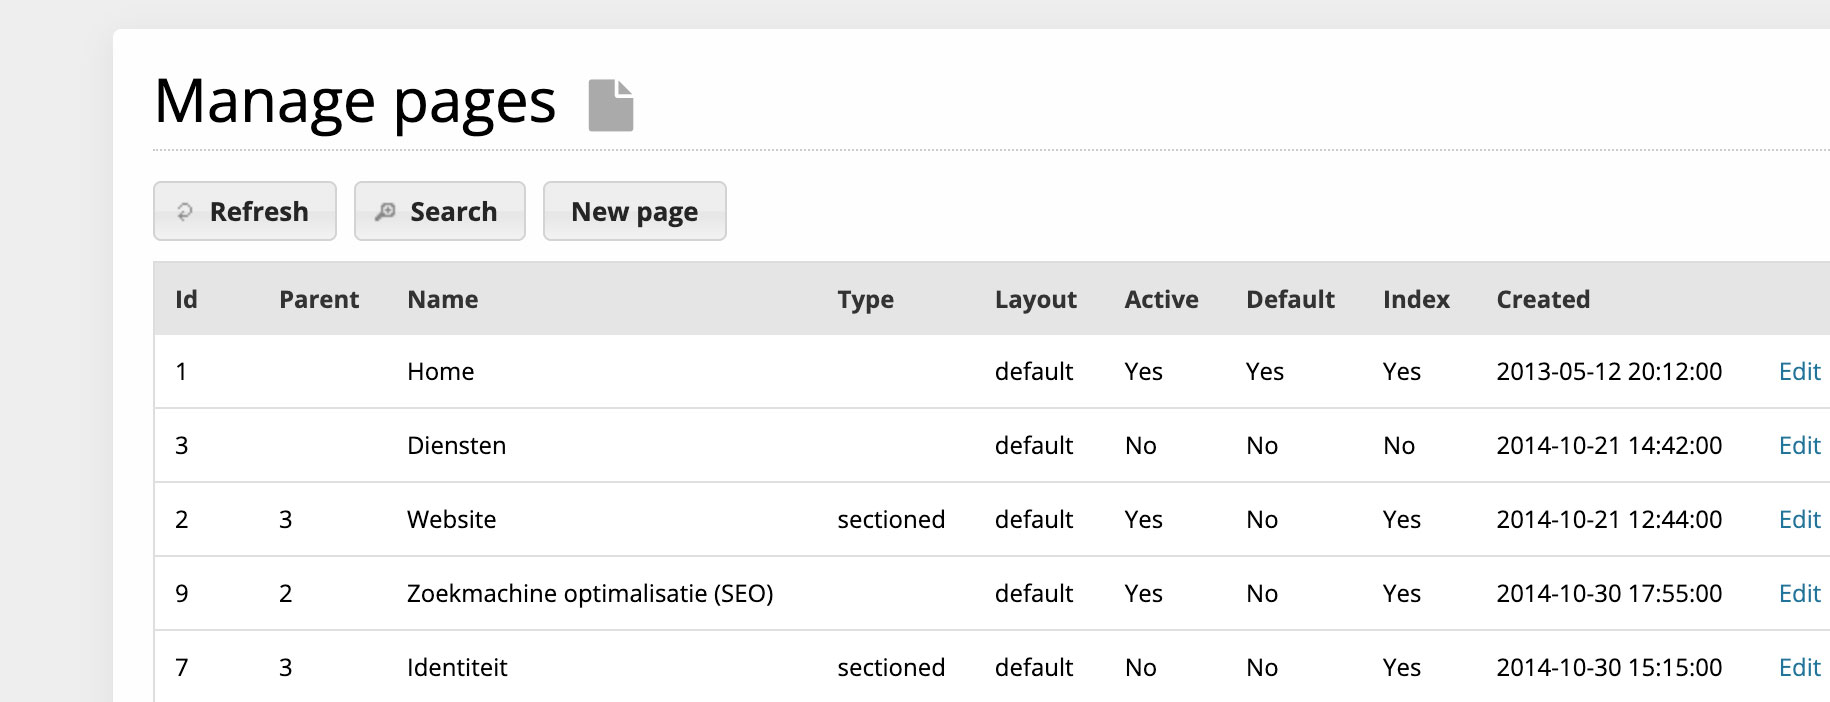Open the Search button
This screenshot has height=702, width=1830.
440,211
